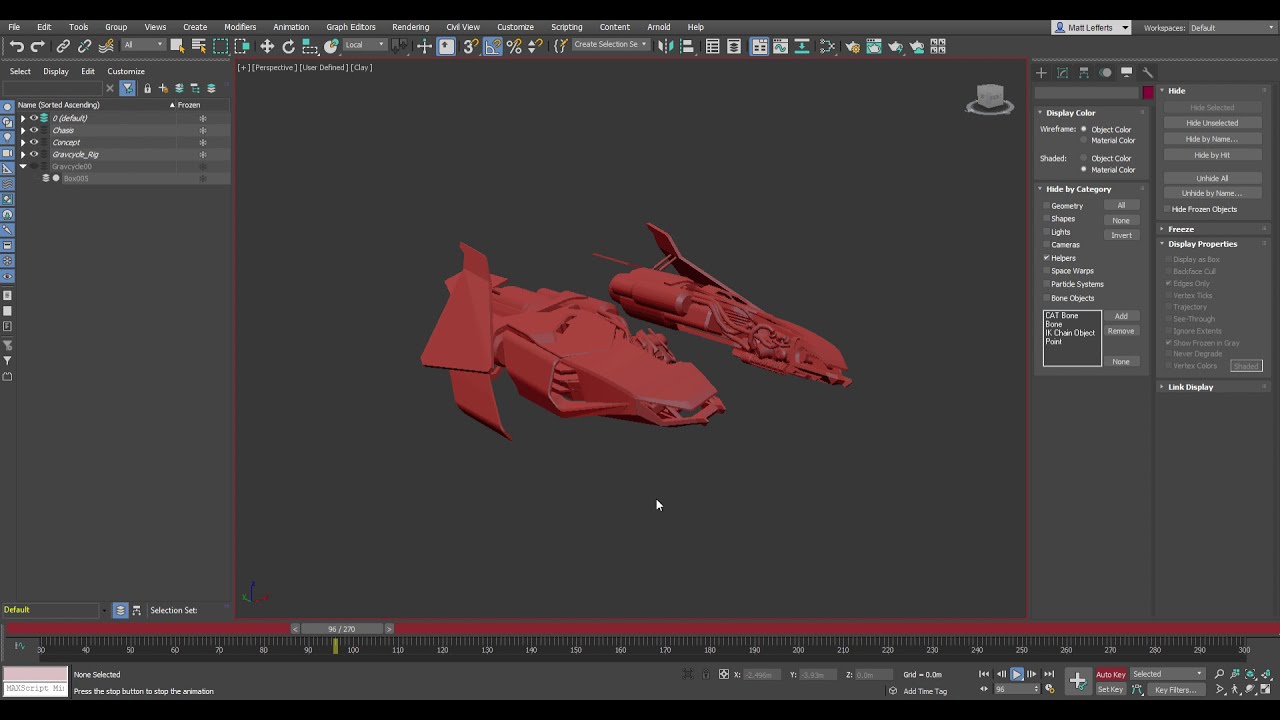Click the Hide by Name button

coord(1212,139)
